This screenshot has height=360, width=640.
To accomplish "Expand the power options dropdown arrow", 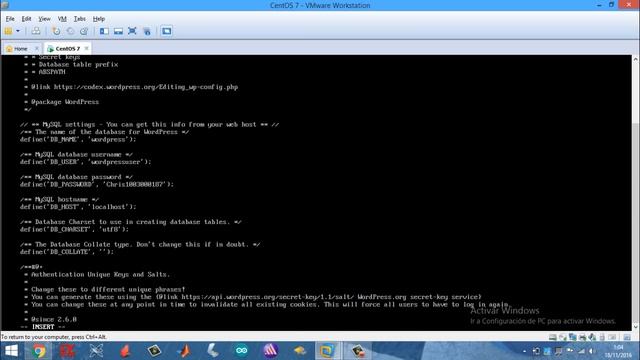I will (x=18, y=31).
